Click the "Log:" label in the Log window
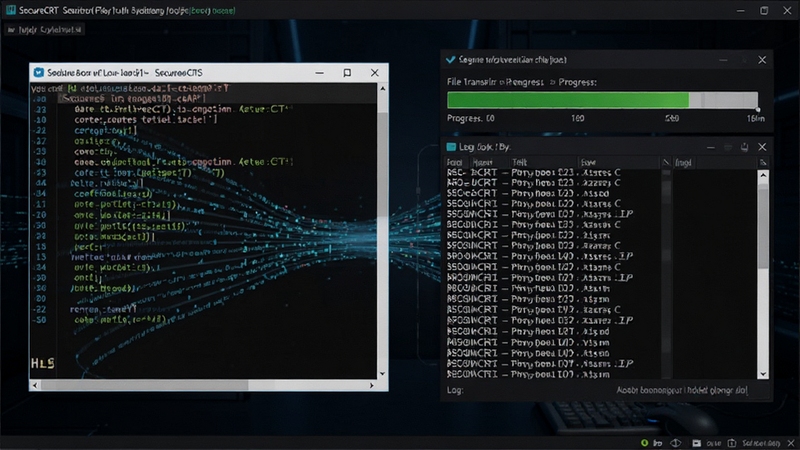800x450 pixels. coord(455,390)
